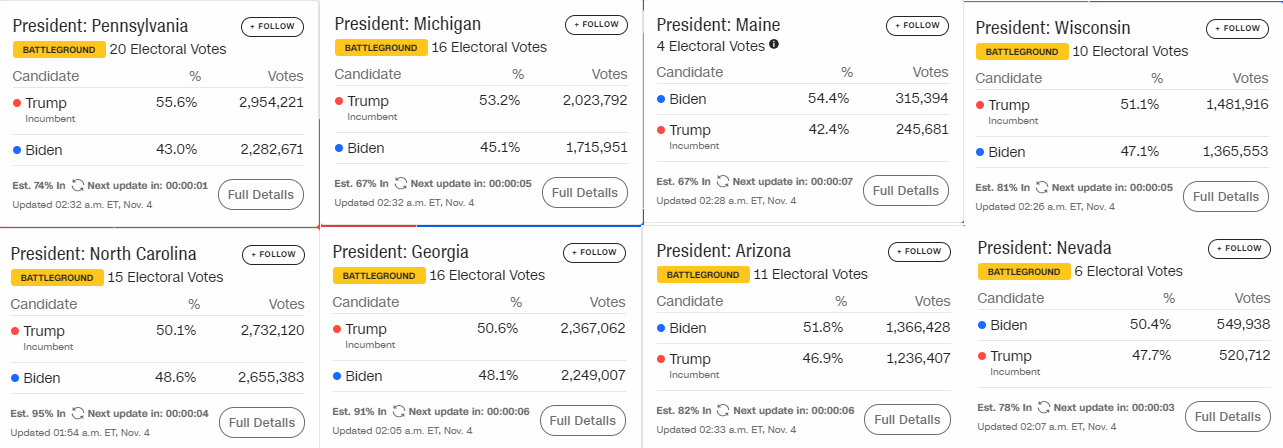This screenshot has height=448, width=1283.
Task: Open Full Details for Pennsylvania
Action: [261, 195]
